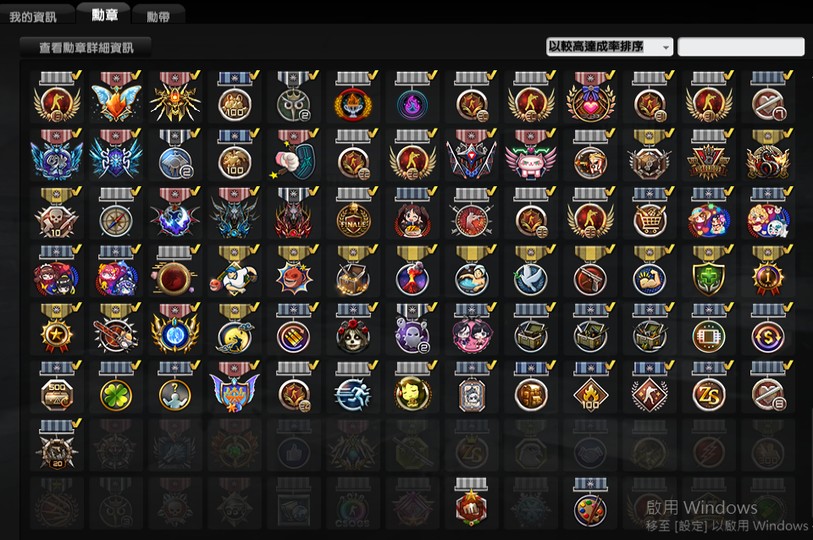Click the 查看勳章詳細資訊 button
The image size is (813, 540).
click(x=86, y=48)
